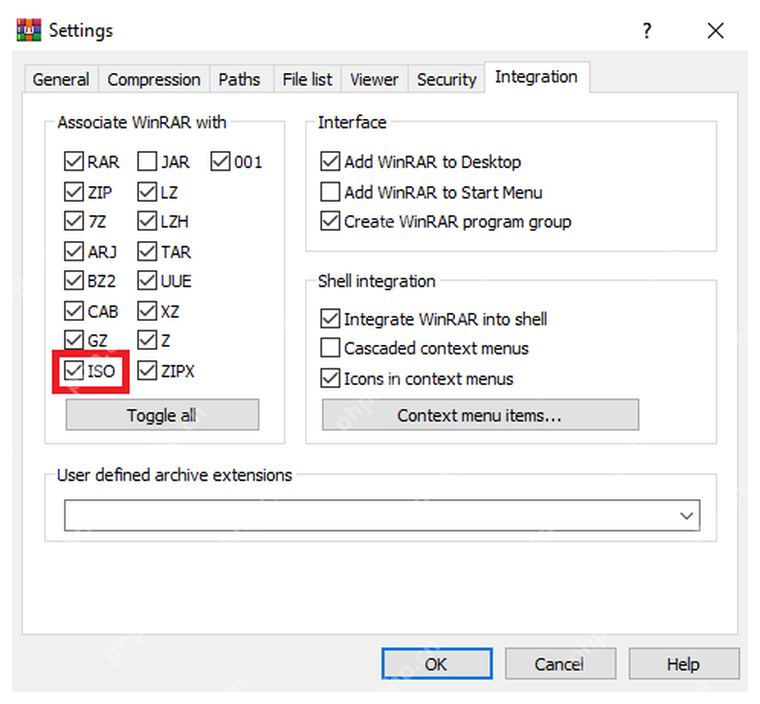
Task: Open the Compression tab
Action: click(154, 80)
